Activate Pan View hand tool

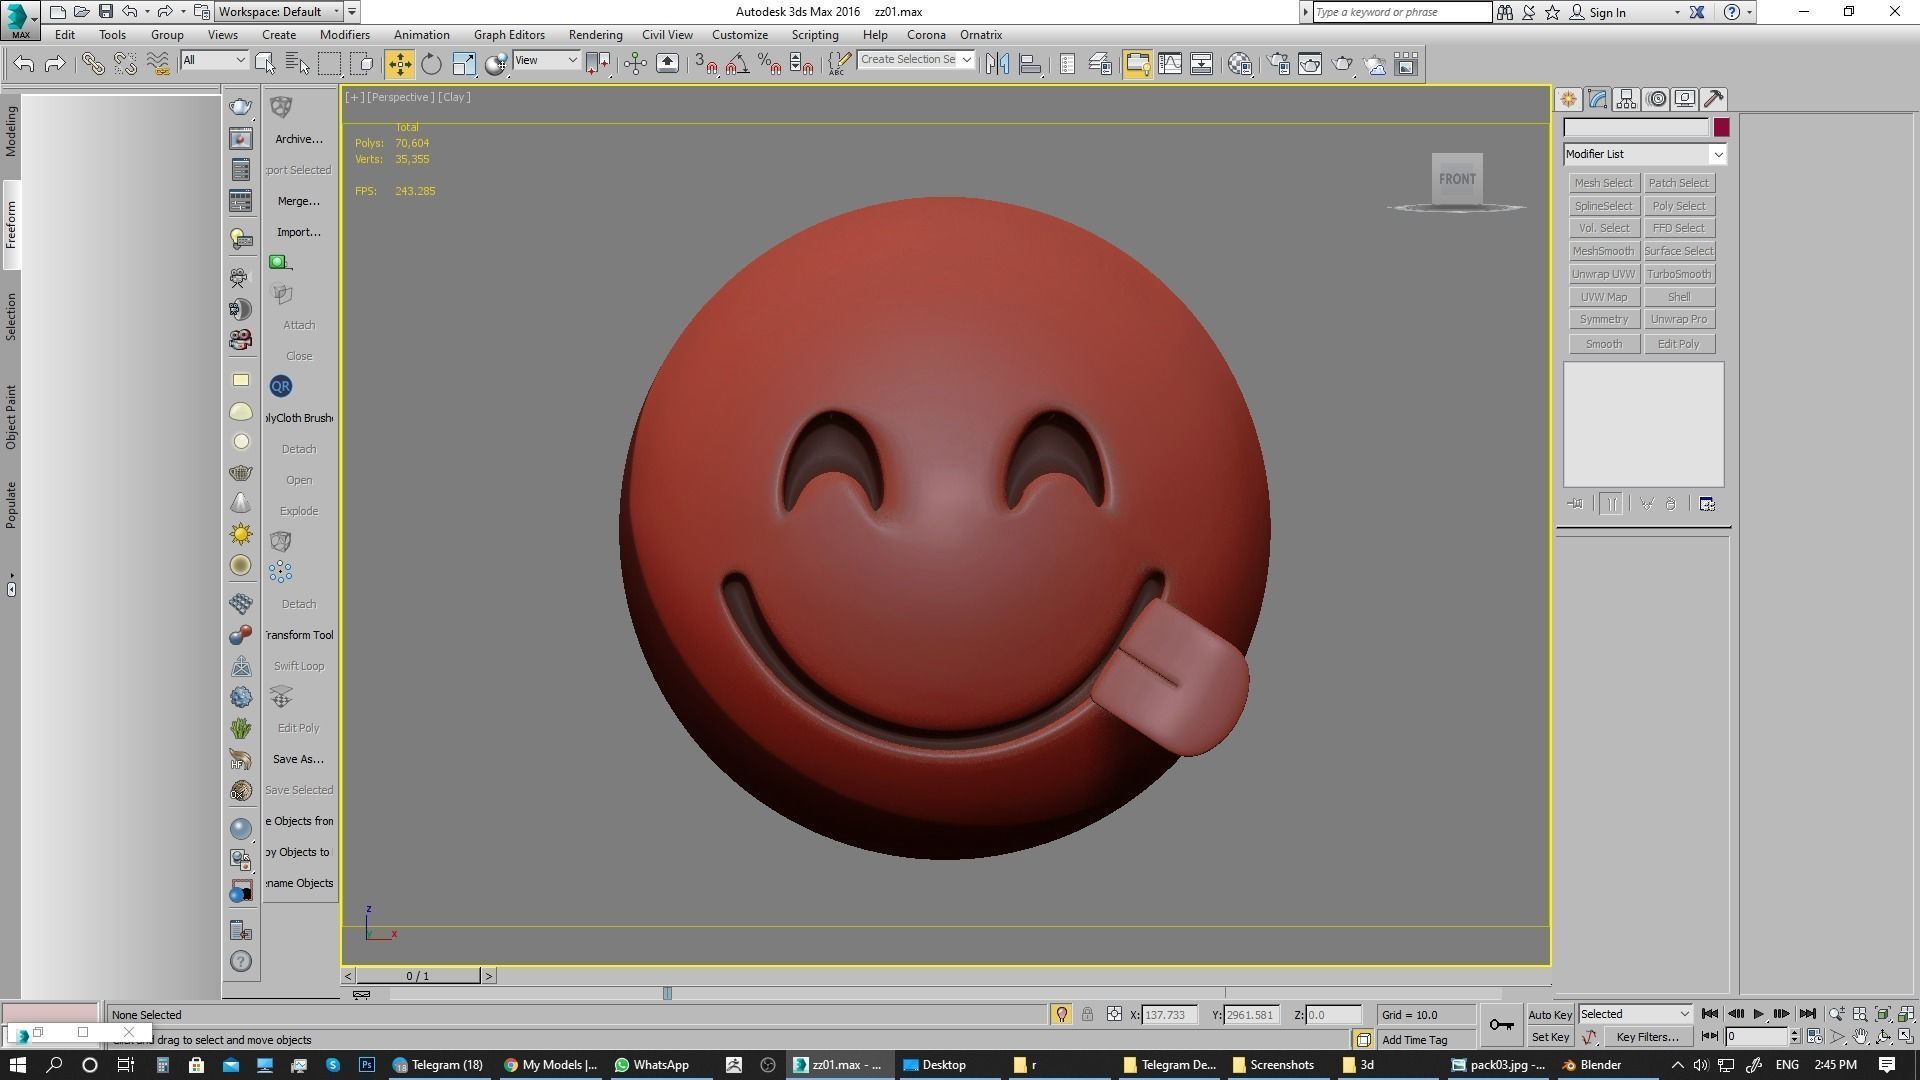tap(1860, 1037)
